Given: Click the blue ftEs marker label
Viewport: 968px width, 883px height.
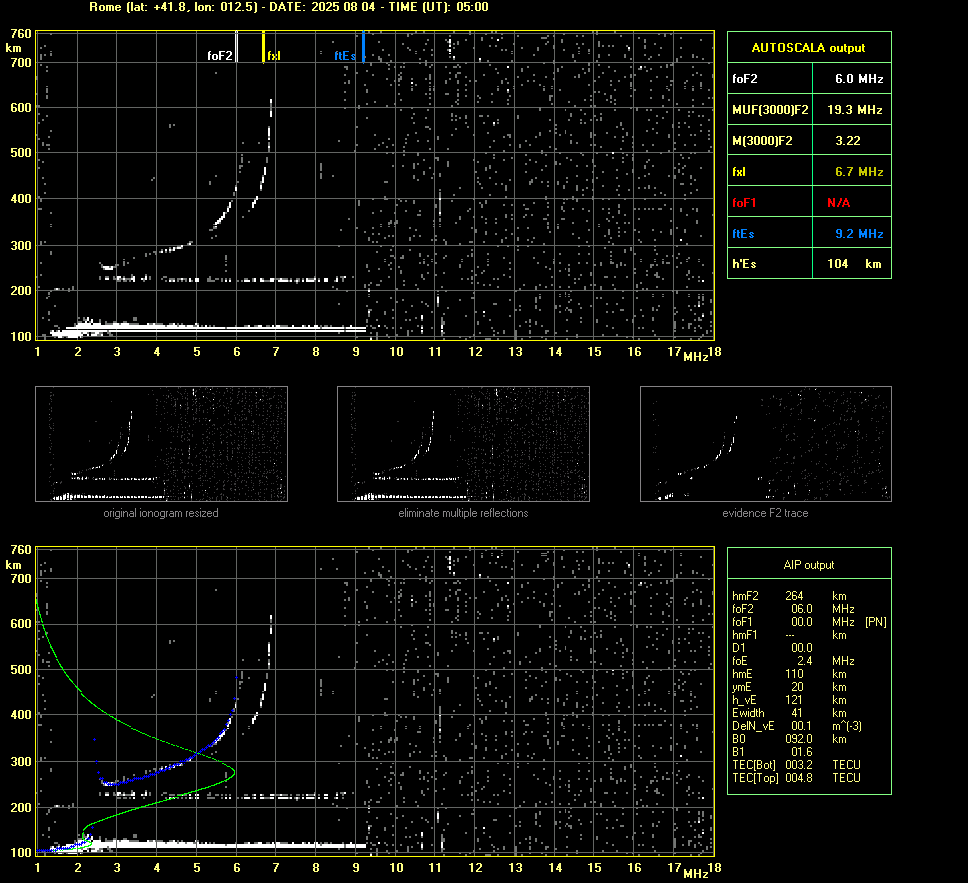Looking at the screenshot, I should (x=345, y=56).
